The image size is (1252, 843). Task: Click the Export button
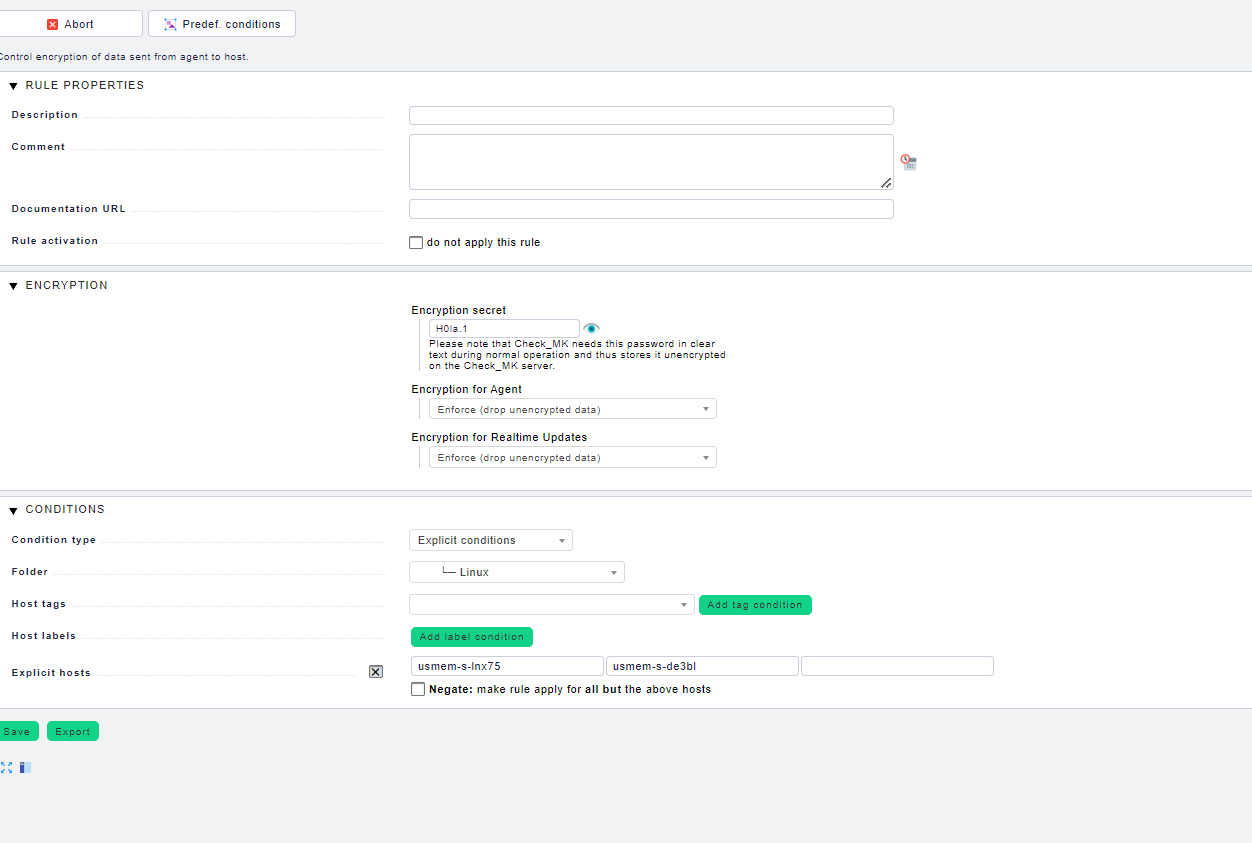(73, 731)
